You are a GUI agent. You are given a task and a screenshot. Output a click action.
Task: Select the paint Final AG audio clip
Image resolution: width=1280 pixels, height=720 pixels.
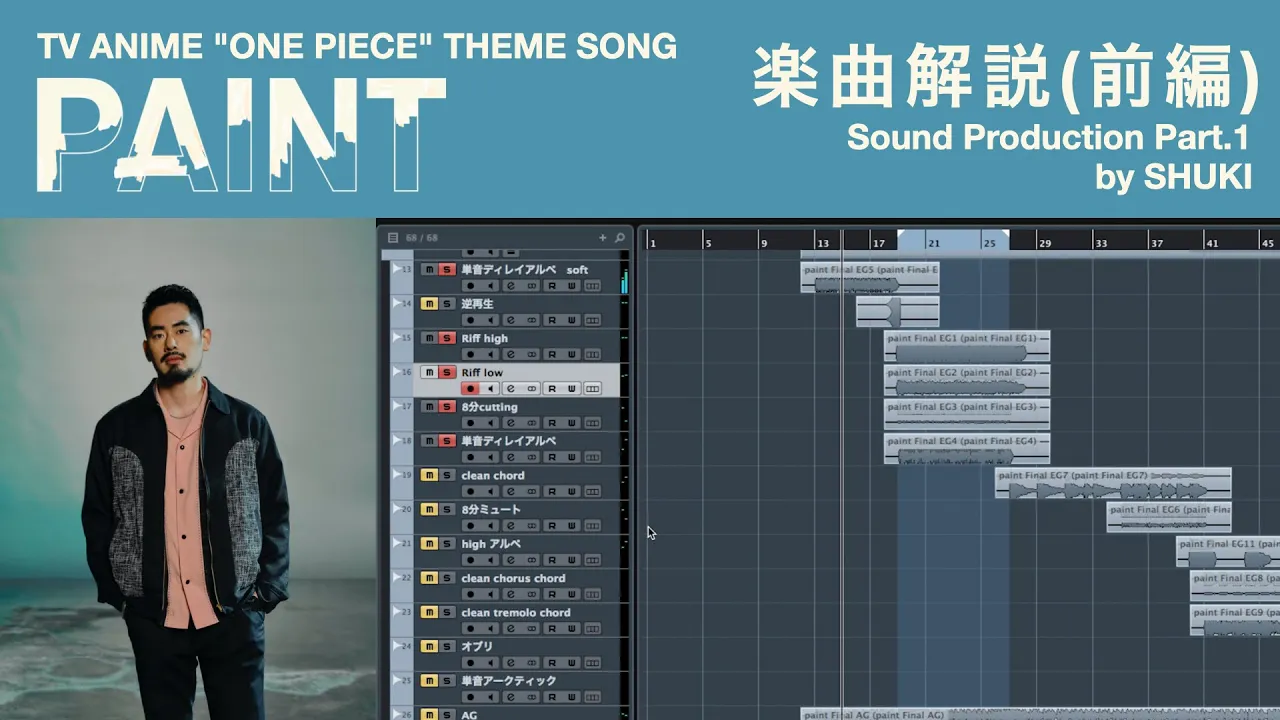[x=1040, y=714]
